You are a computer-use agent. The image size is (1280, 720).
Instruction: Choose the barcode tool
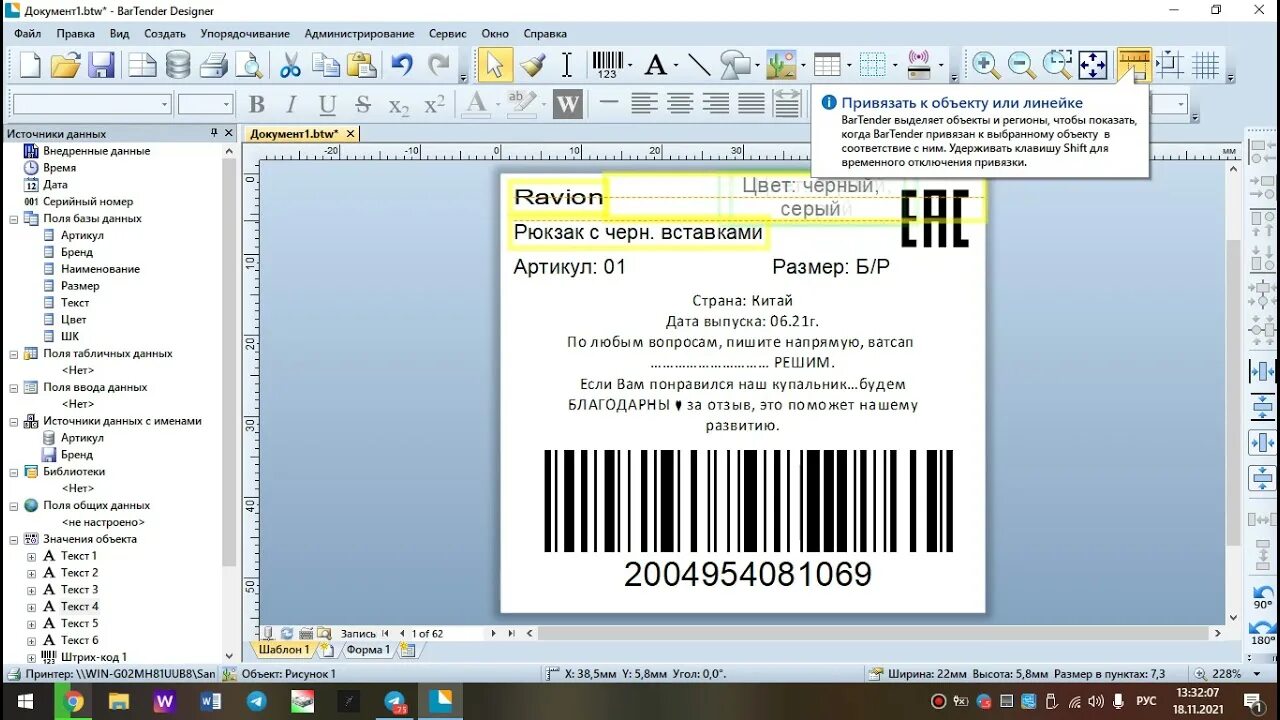click(607, 66)
